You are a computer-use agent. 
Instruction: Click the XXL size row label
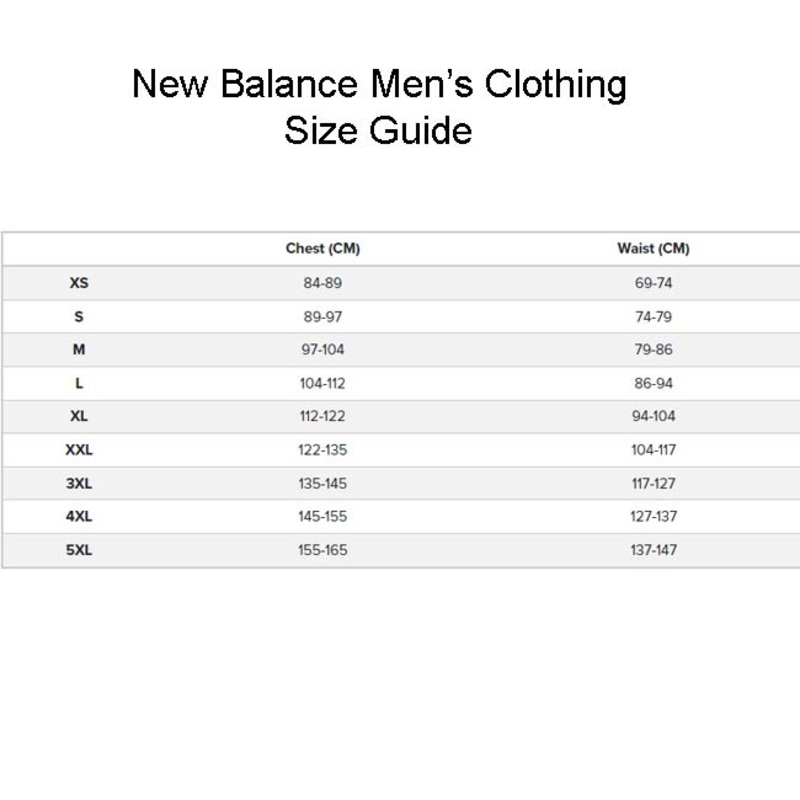coord(79,450)
